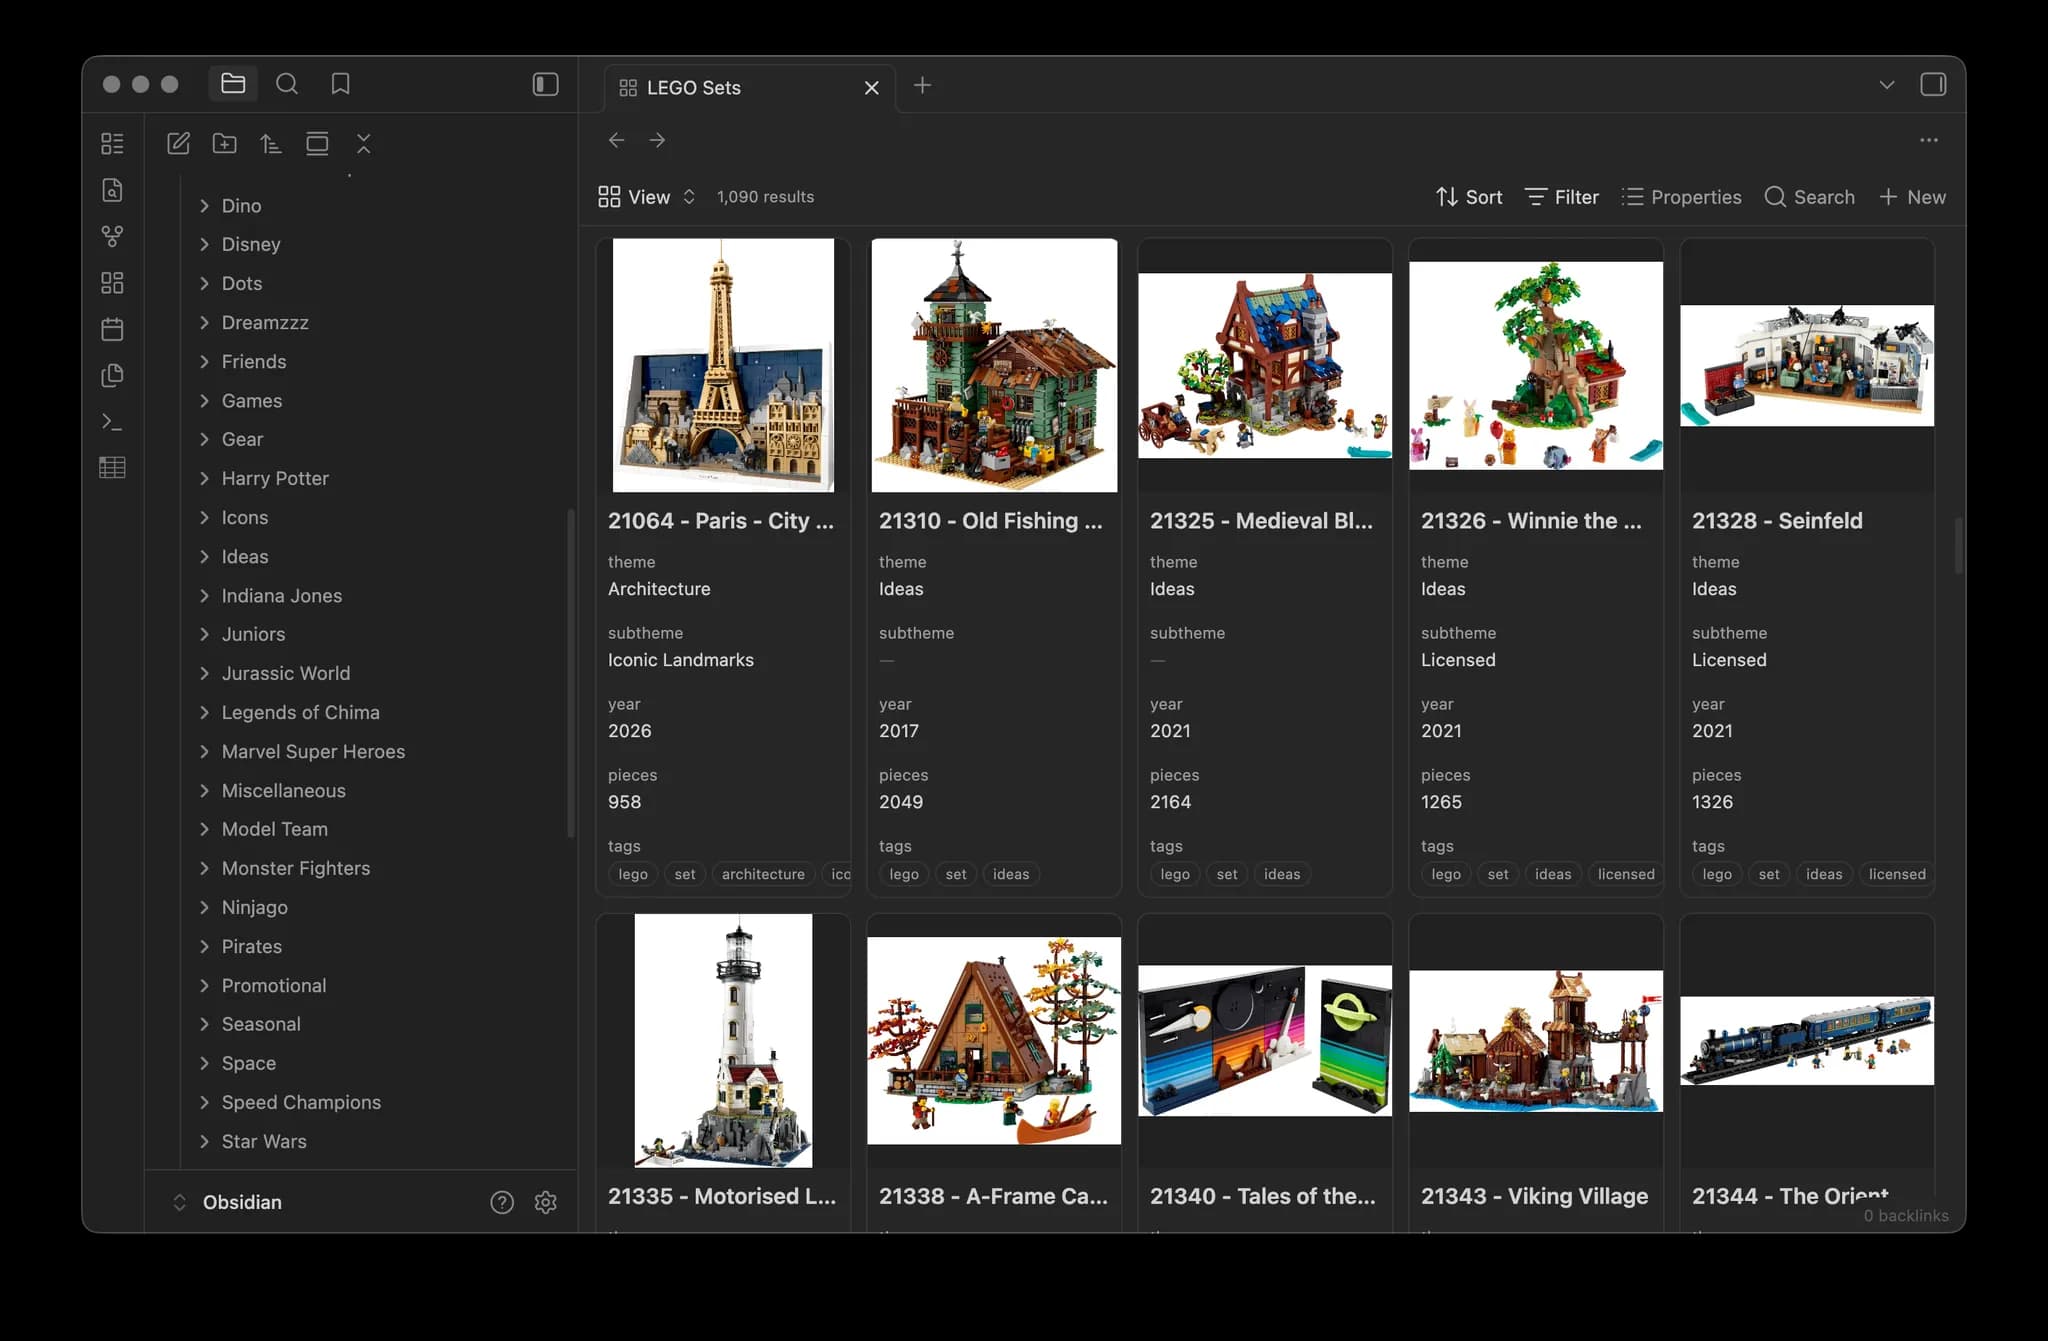Open the 21343 - Viking Village title
Image resolution: width=2048 pixels, height=1341 pixels.
[x=1534, y=1197]
